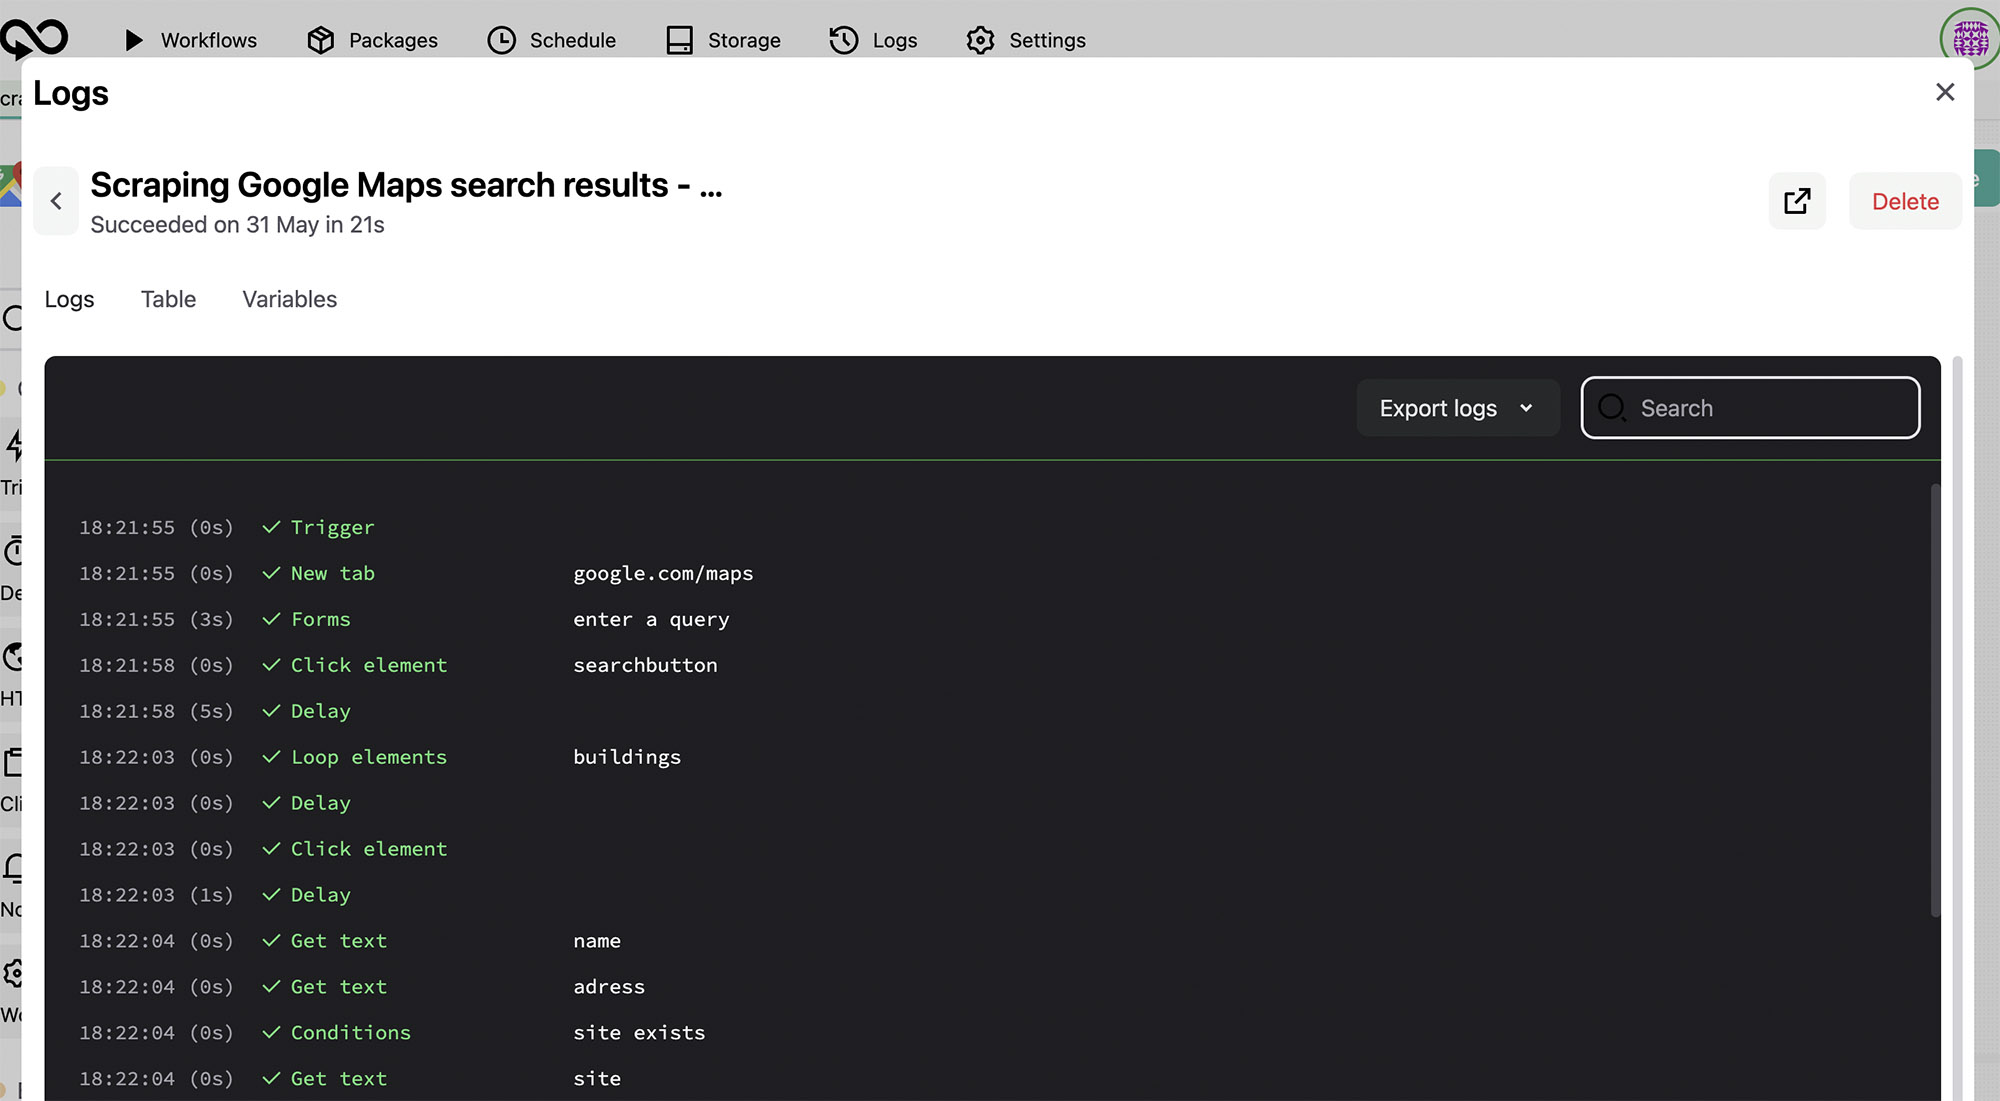Open the Storage page
2000x1101 pixels.
pyautogui.click(x=723, y=40)
